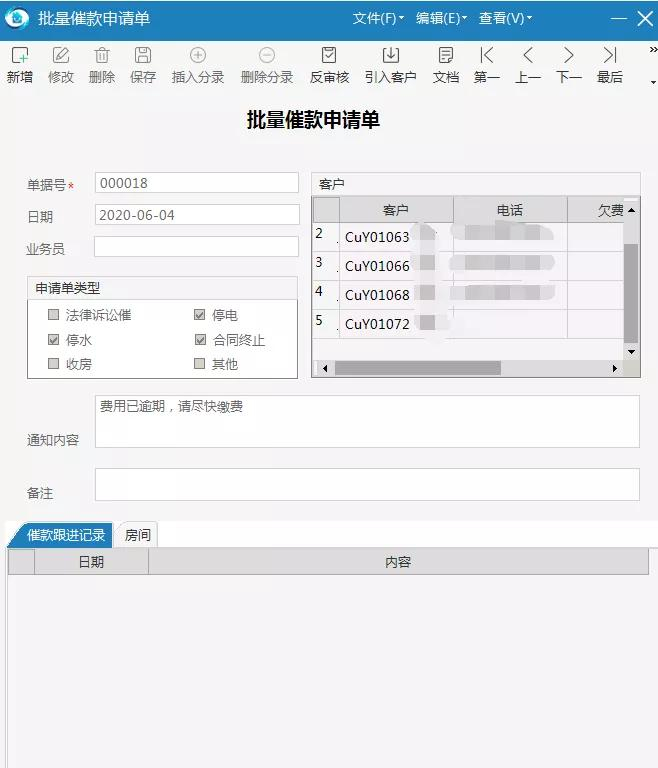Screen dimensions: 658x768
Task: Click the 删除 (Delete) toolbar icon
Action: [x=102, y=55]
